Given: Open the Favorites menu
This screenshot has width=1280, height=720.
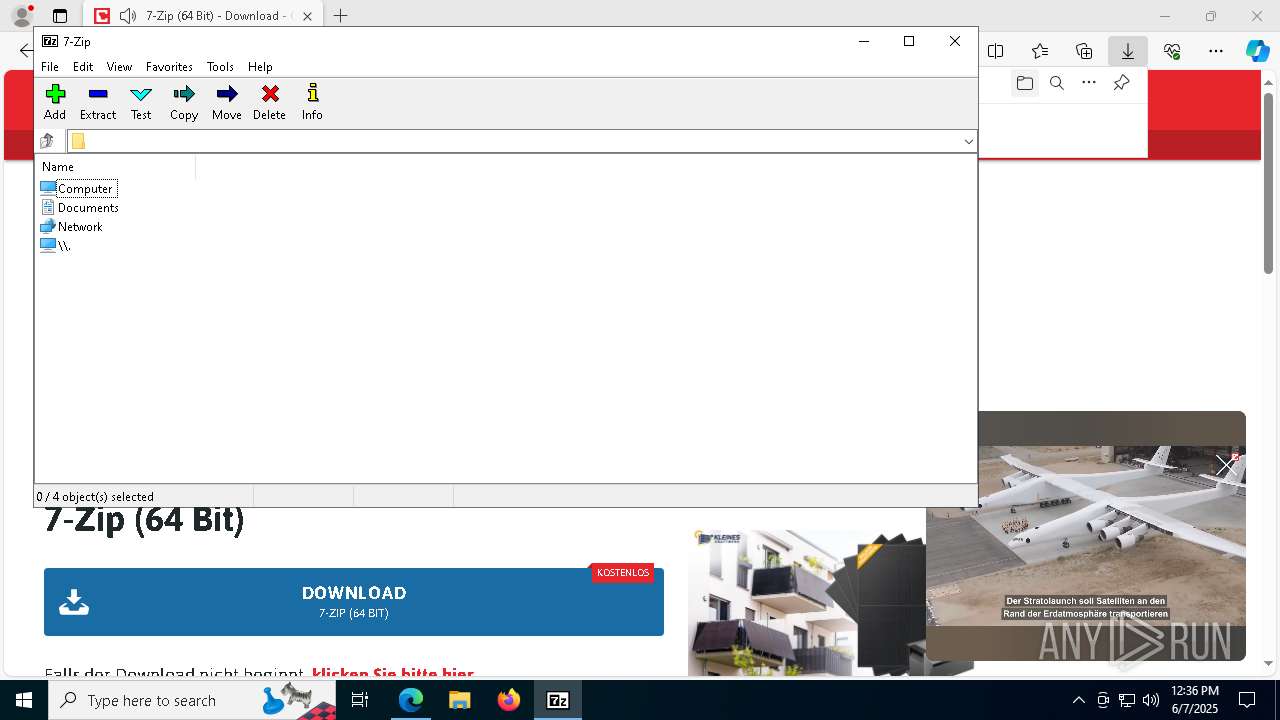Looking at the screenshot, I should (x=169, y=67).
